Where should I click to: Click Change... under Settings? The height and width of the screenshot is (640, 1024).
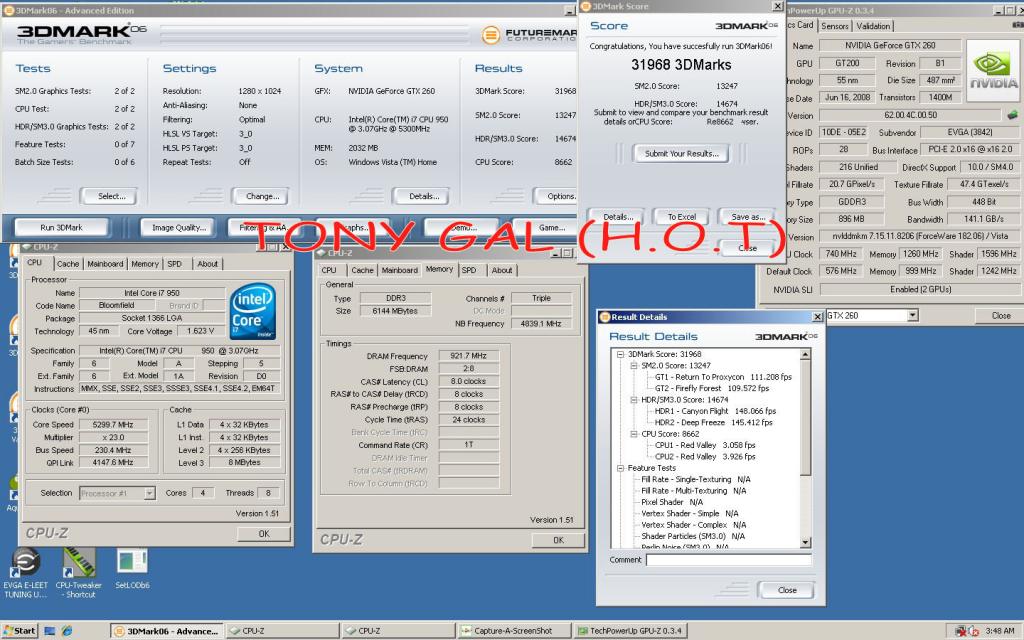[x=263, y=196]
